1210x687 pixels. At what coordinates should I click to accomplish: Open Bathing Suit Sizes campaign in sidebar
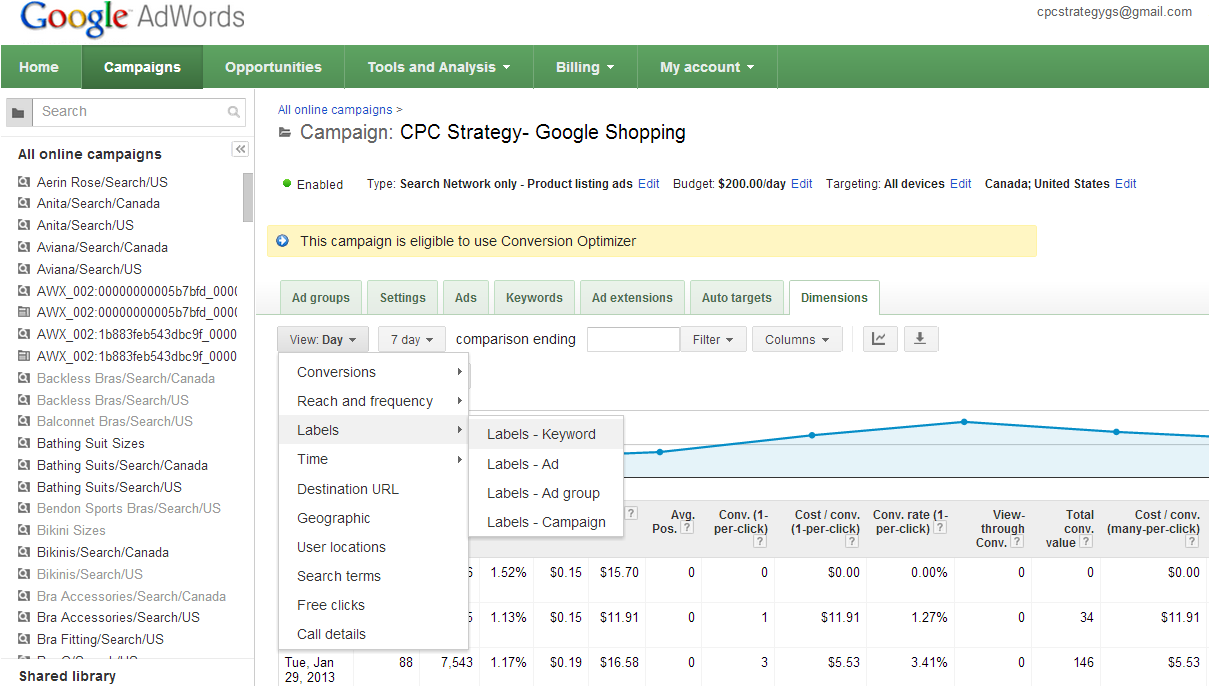90,443
